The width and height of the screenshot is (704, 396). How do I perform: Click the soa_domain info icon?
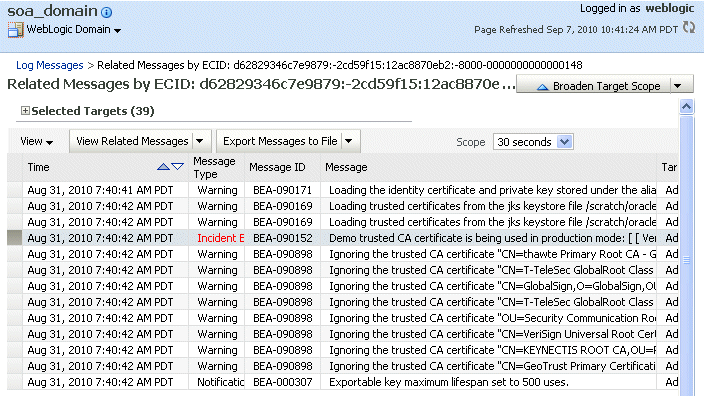(x=106, y=12)
